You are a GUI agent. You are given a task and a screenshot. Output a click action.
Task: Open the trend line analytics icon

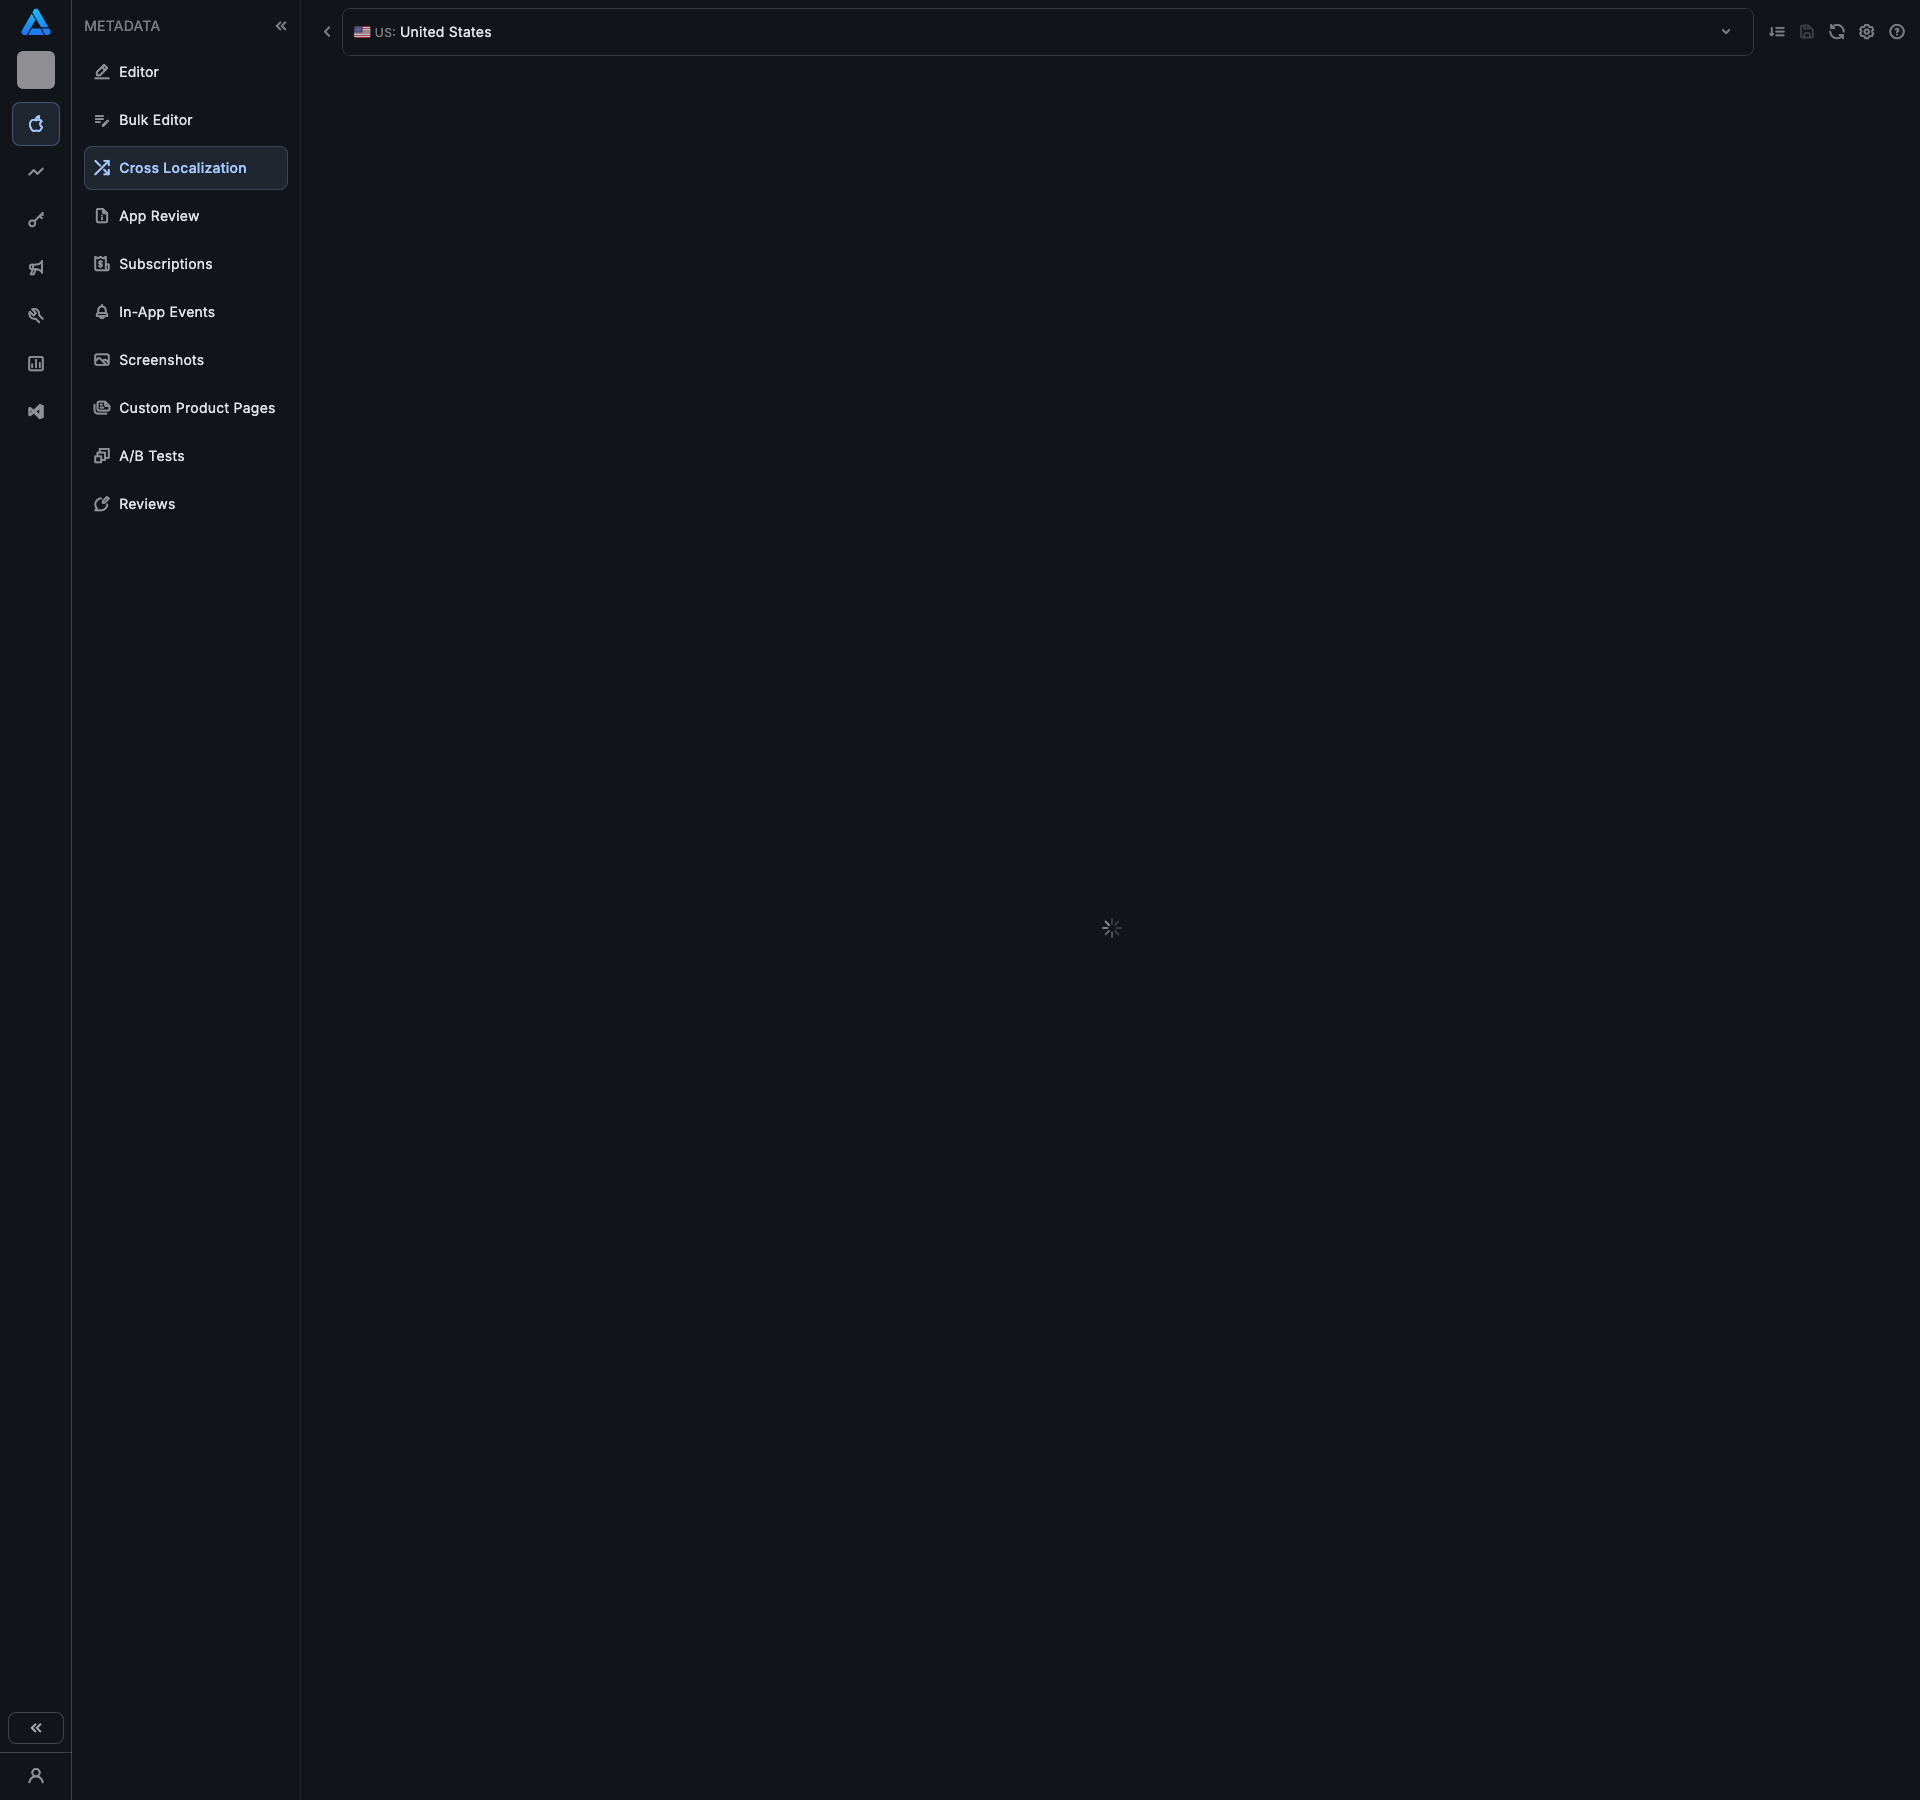click(x=36, y=172)
